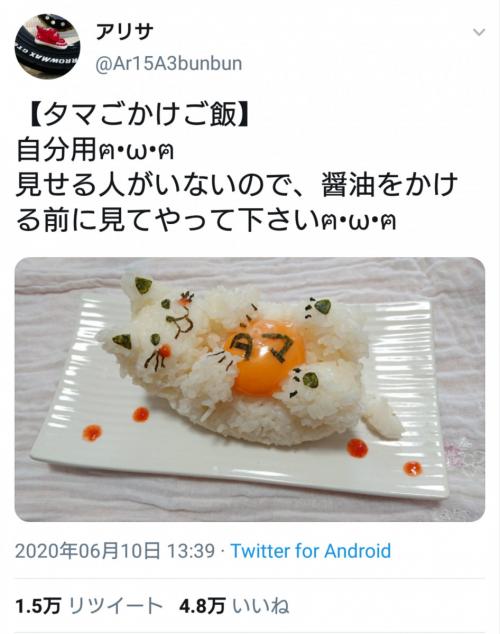The height and width of the screenshot is (634, 500).
Task: Open the @Ar15A3bunbun handle link
Action: [169, 64]
